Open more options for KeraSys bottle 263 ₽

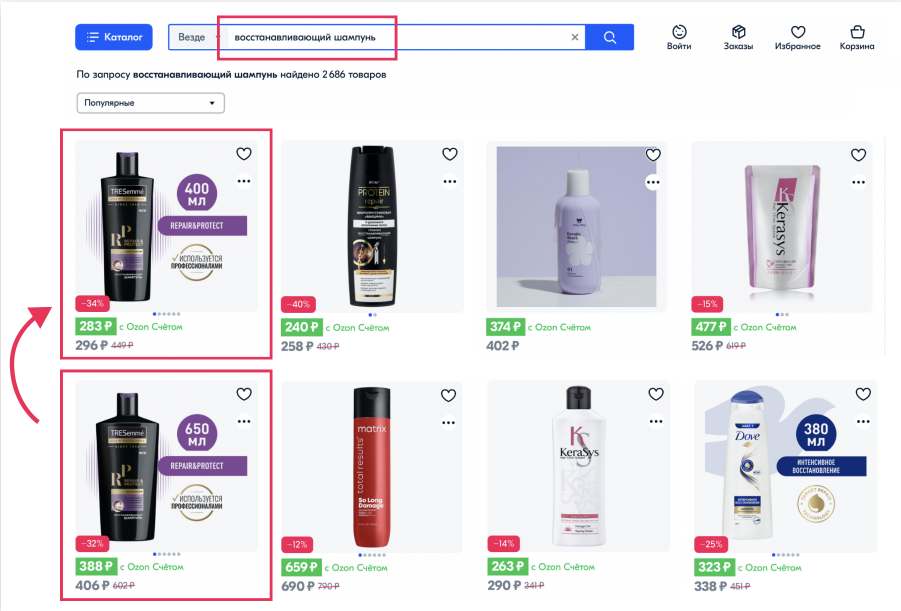click(x=656, y=421)
